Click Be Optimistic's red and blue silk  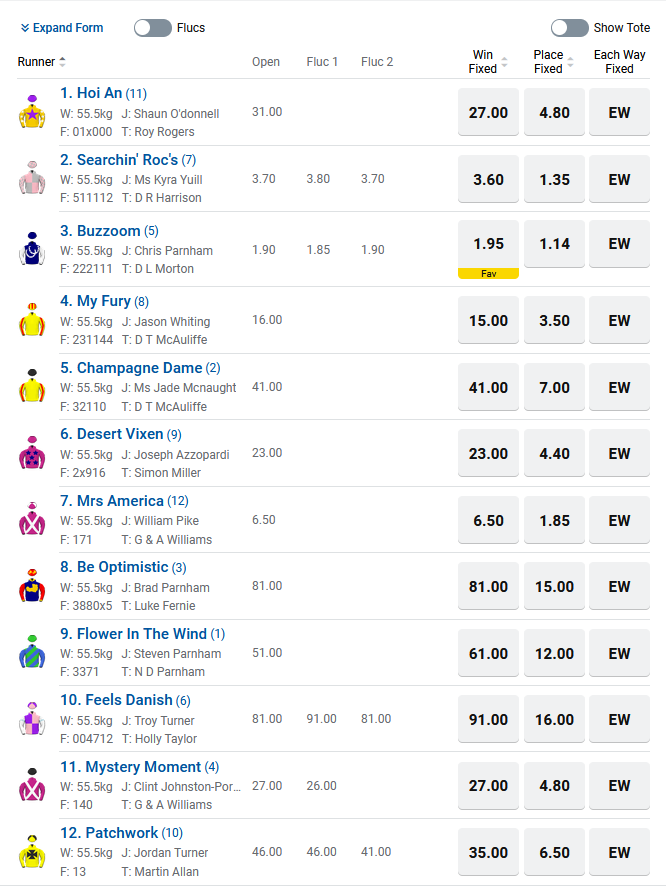pos(32,586)
